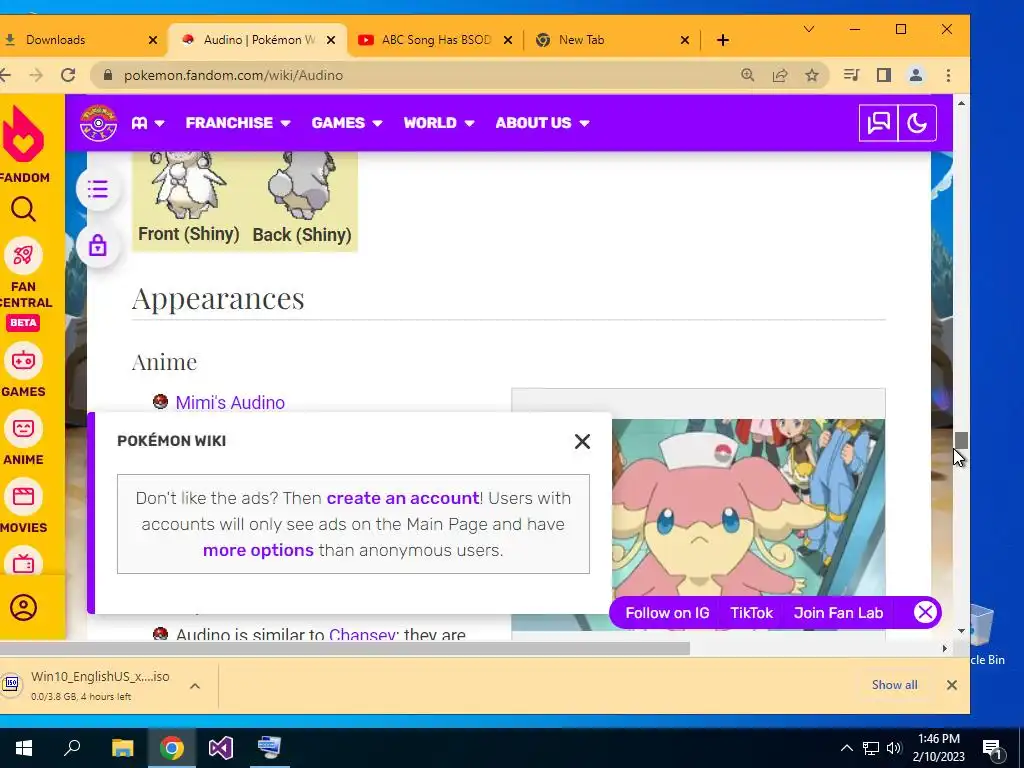Viewport: 1024px width, 768px height.
Task: Close the Pokémon Wiki ad notice popup
Action: tap(582, 441)
